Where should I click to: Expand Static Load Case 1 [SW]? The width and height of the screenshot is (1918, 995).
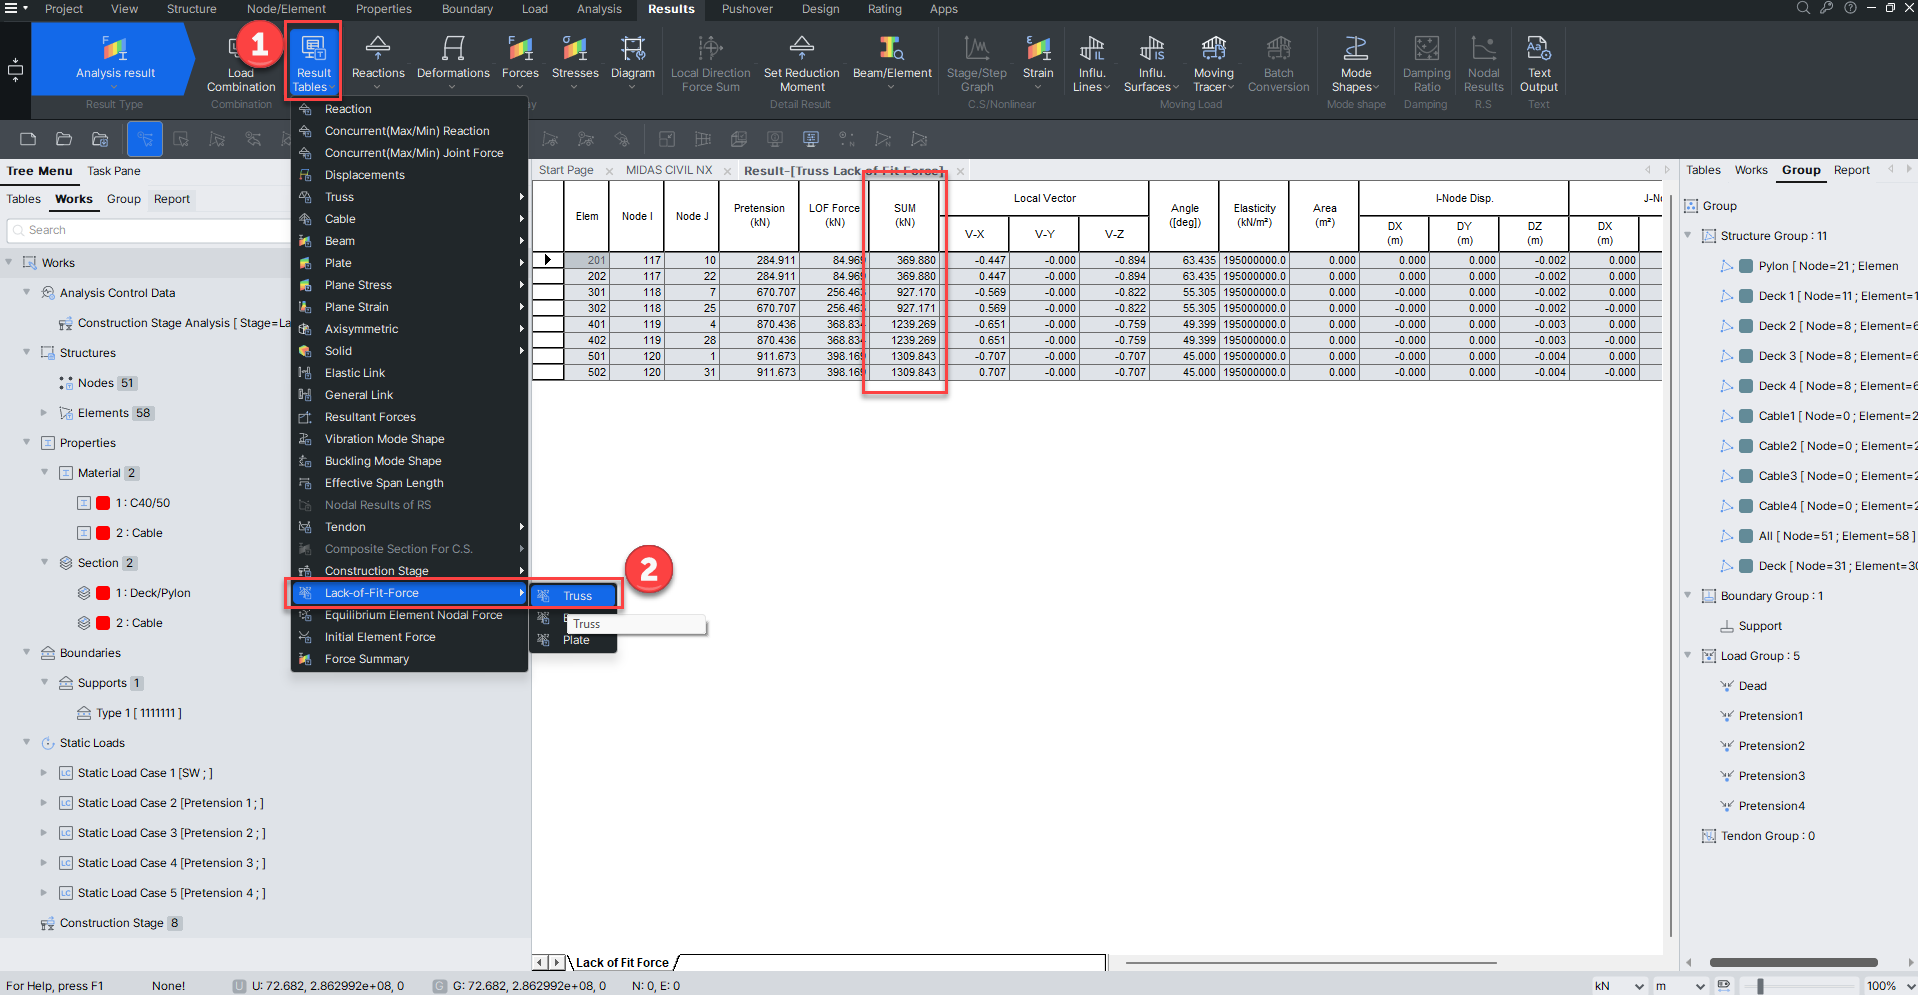point(44,772)
